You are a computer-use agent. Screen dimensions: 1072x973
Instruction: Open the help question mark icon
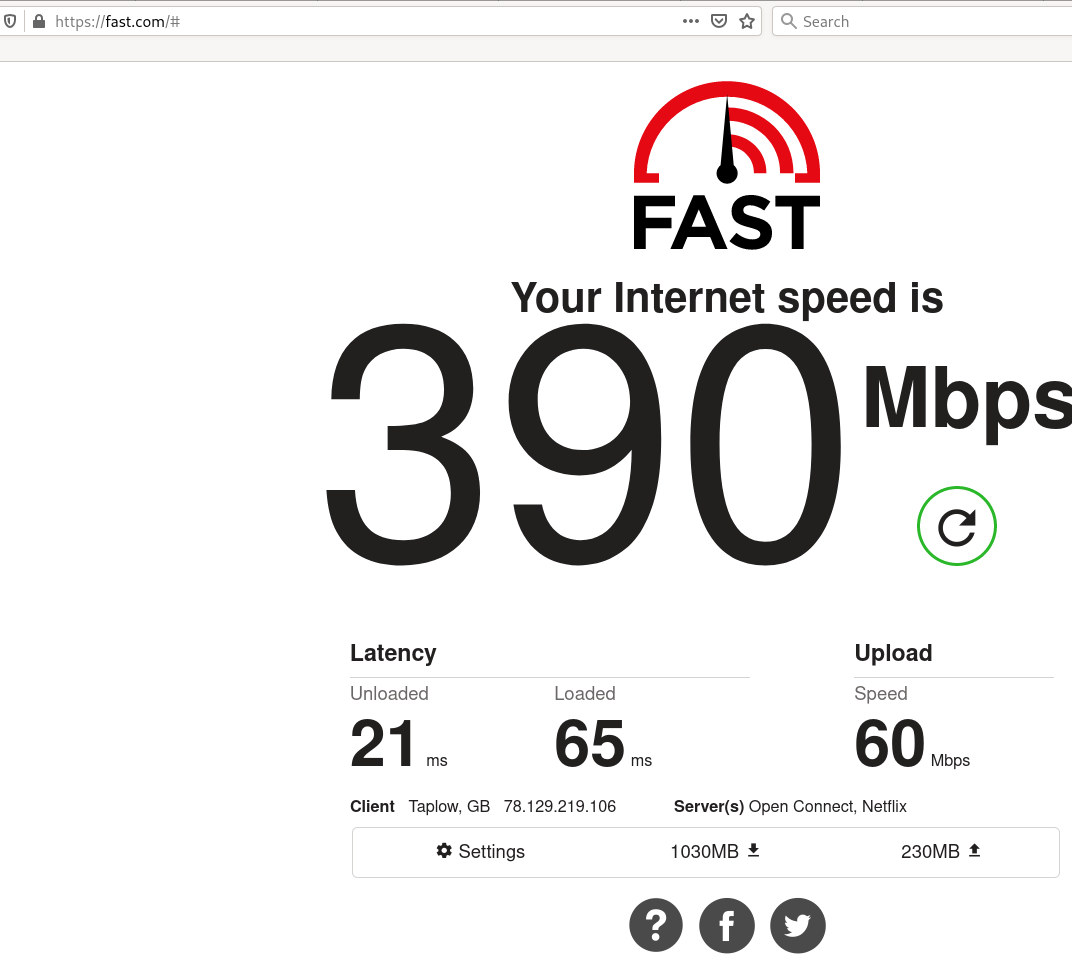coord(656,925)
